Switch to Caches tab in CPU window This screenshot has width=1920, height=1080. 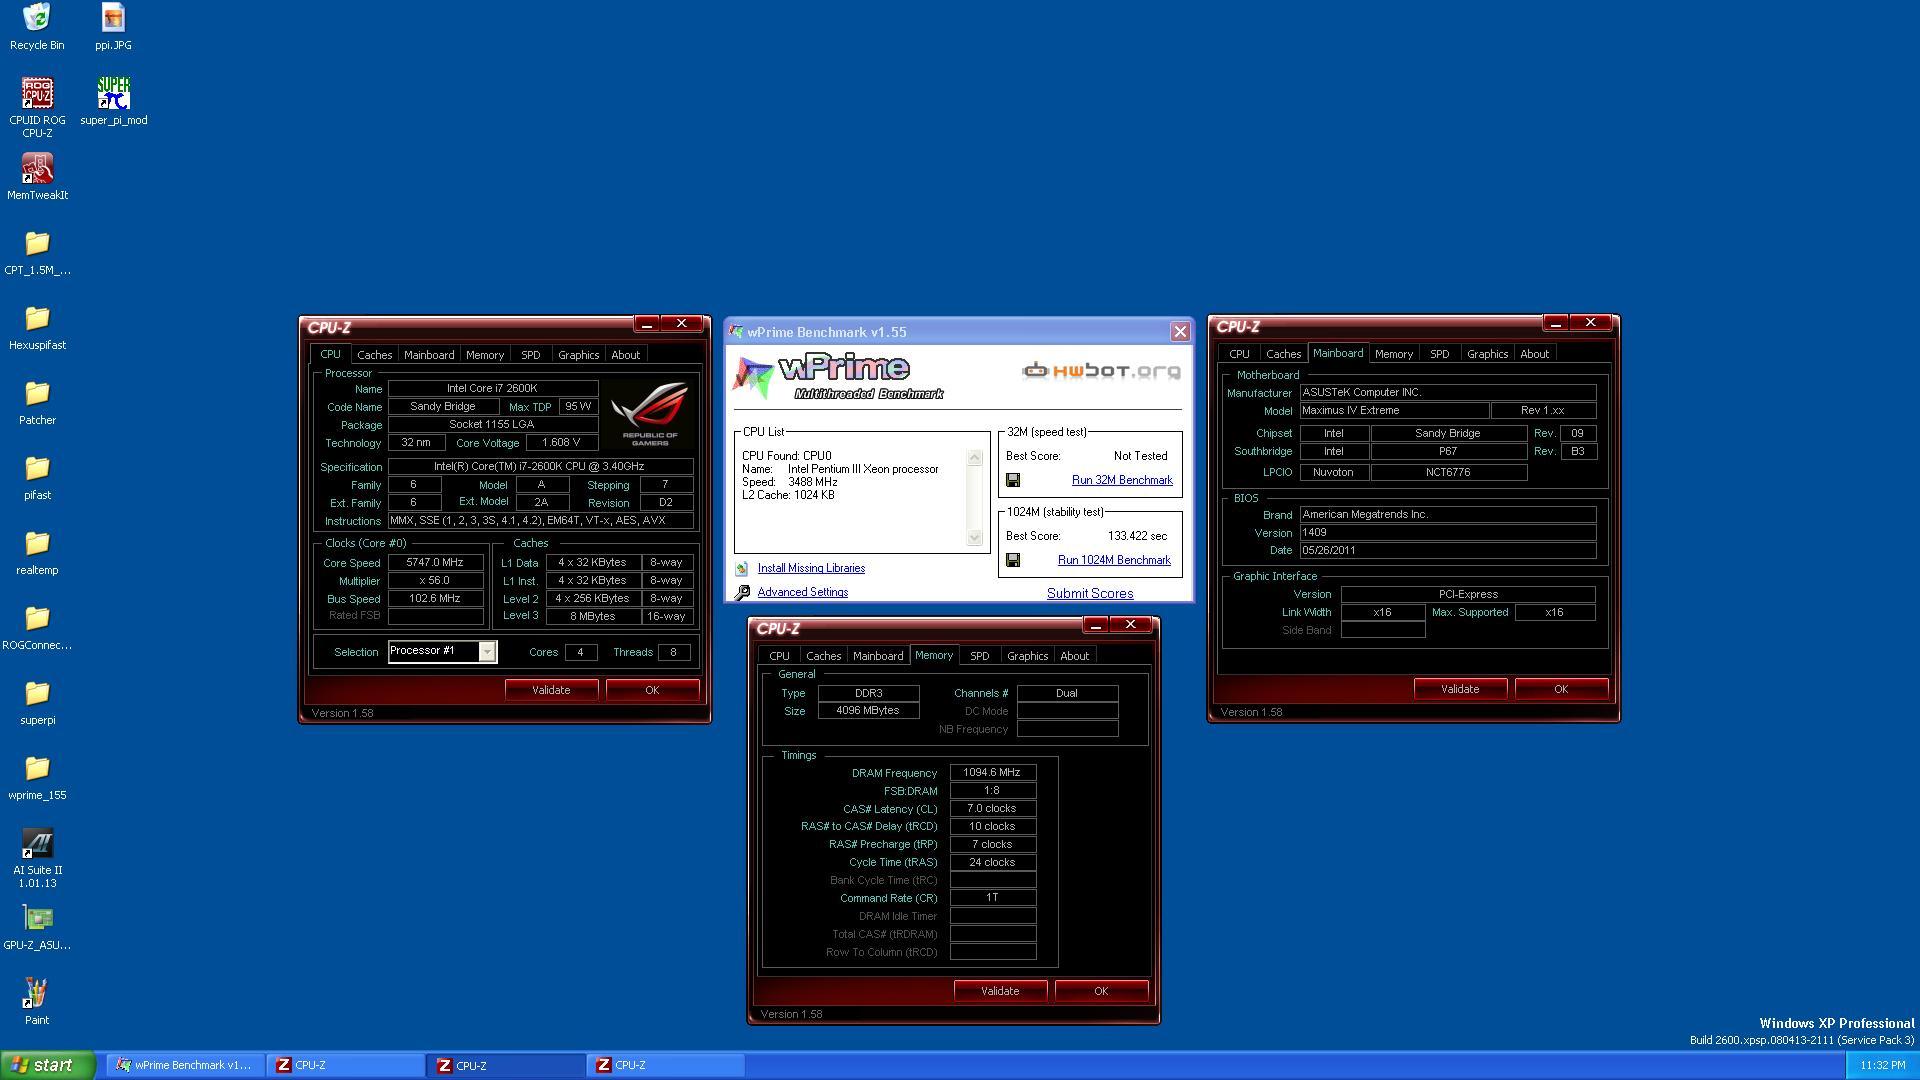click(374, 355)
